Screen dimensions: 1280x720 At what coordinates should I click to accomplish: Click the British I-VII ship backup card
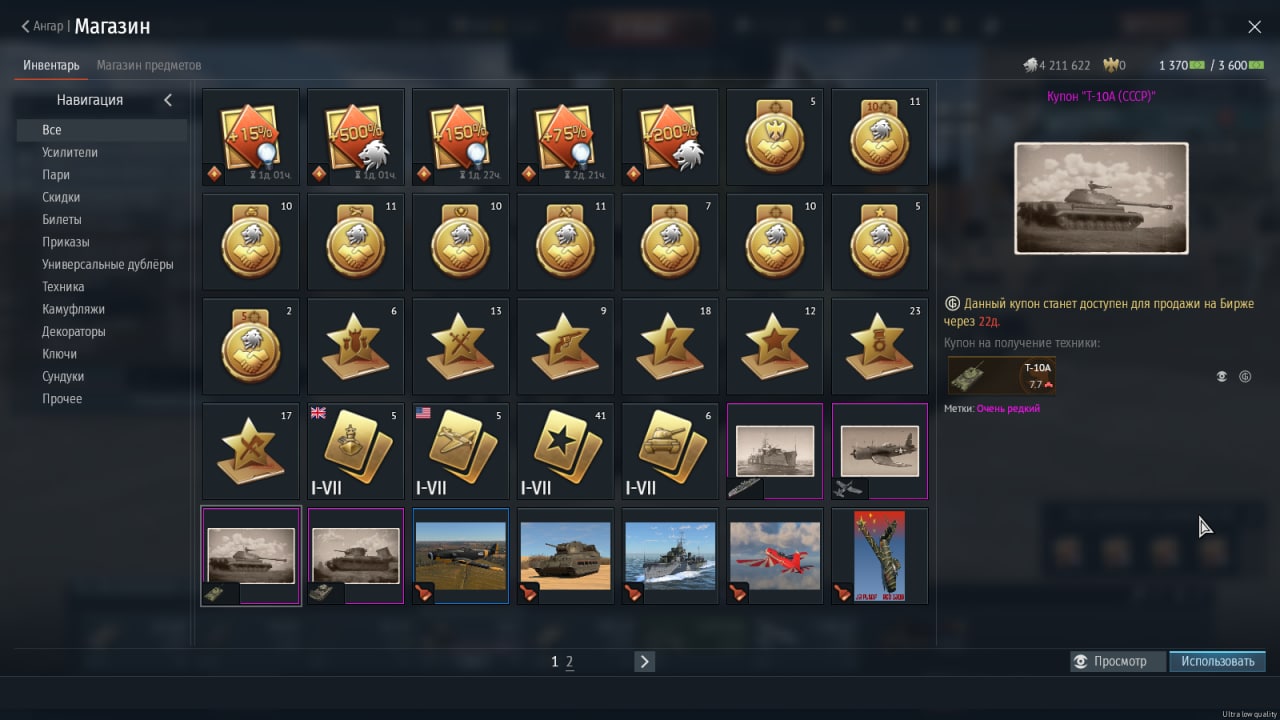(x=356, y=451)
